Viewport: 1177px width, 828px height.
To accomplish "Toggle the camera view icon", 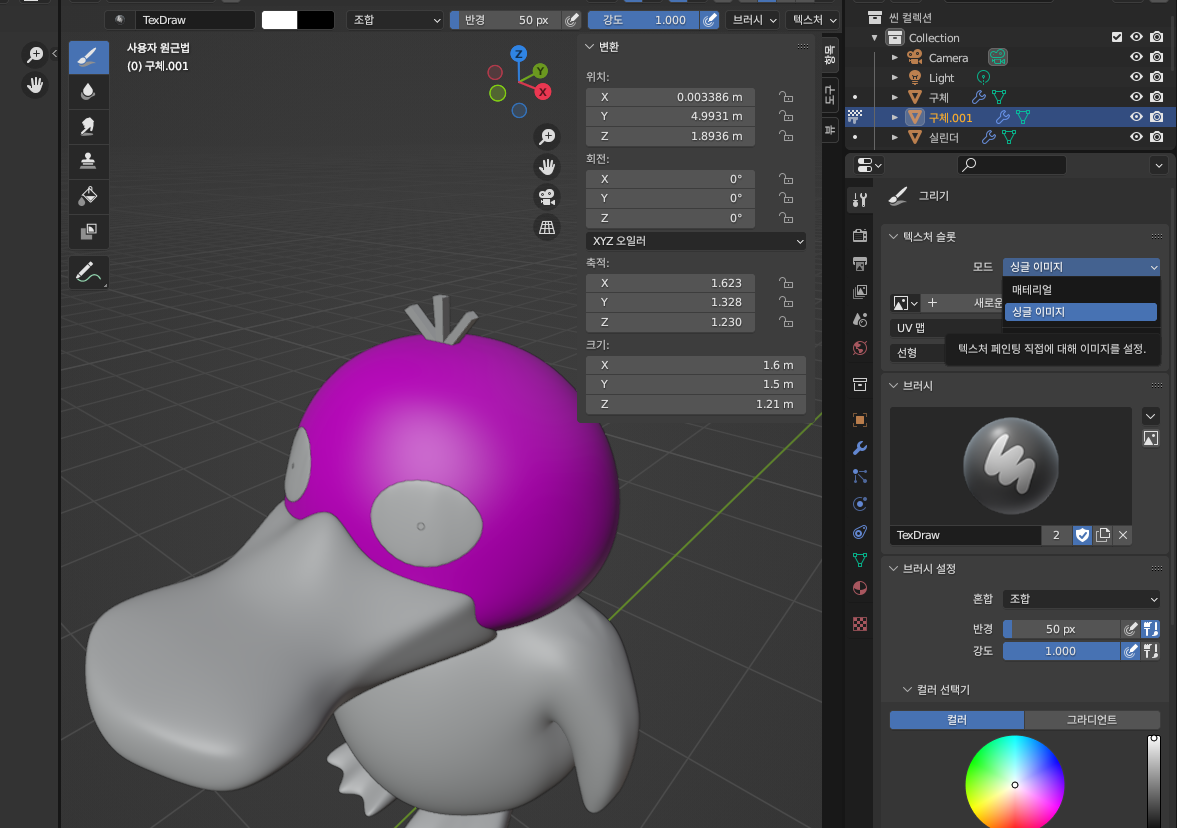I will pyautogui.click(x=547, y=197).
